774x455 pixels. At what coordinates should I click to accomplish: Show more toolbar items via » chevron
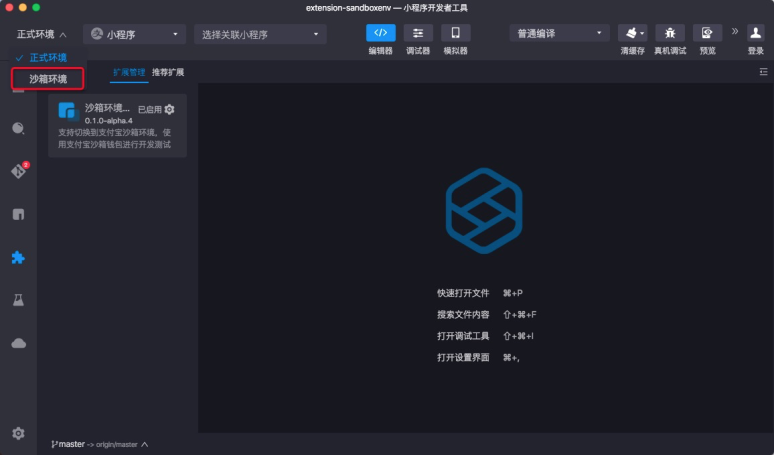(x=735, y=32)
